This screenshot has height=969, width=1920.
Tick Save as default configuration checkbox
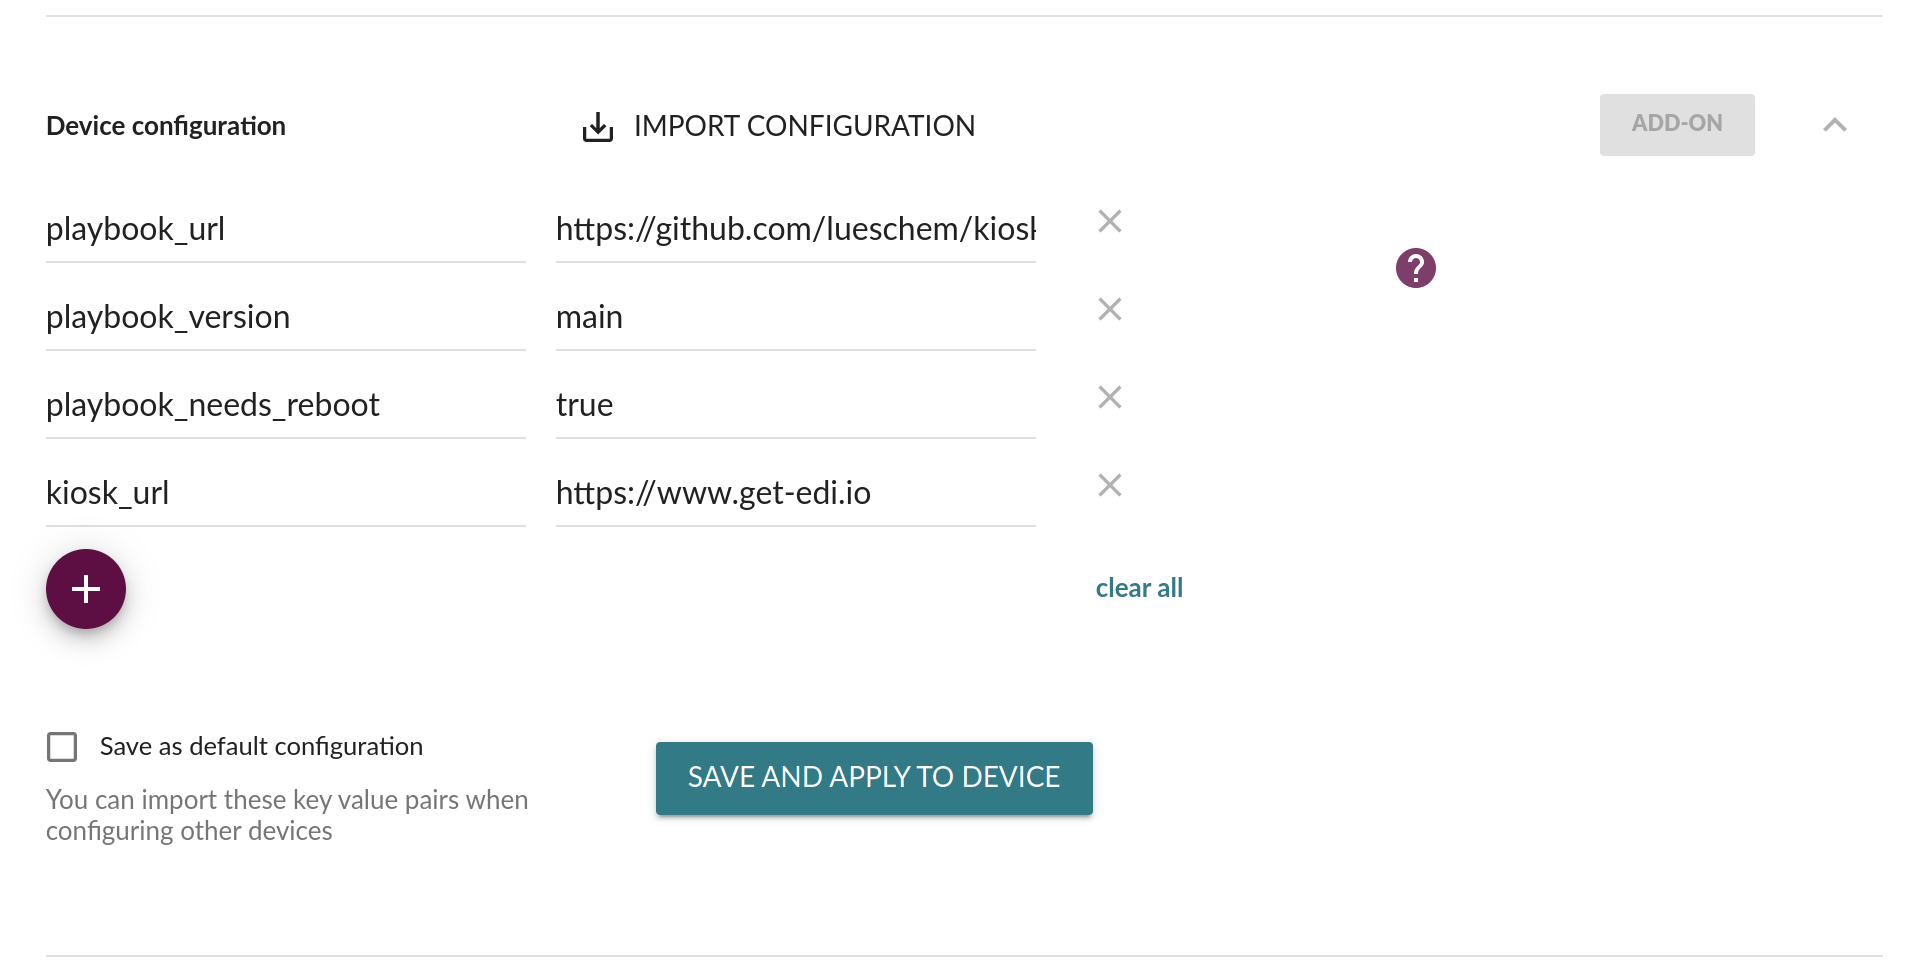[62, 747]
